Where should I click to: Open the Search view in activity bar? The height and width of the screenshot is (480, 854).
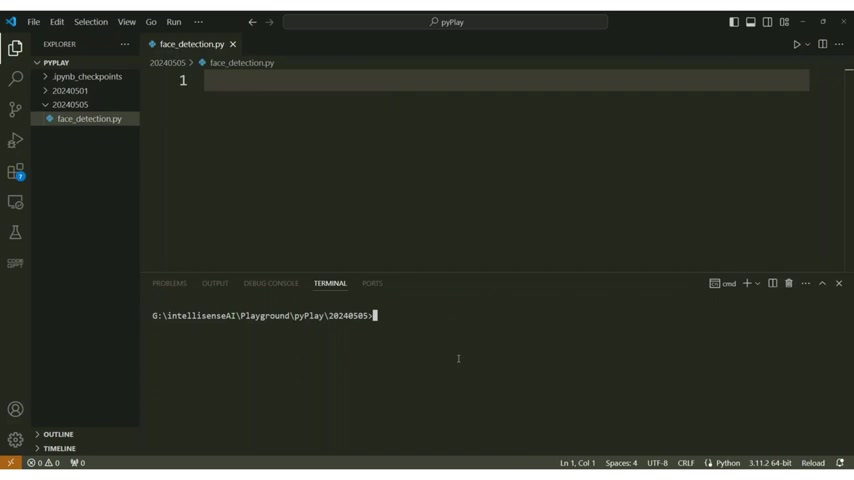(15, 78)
